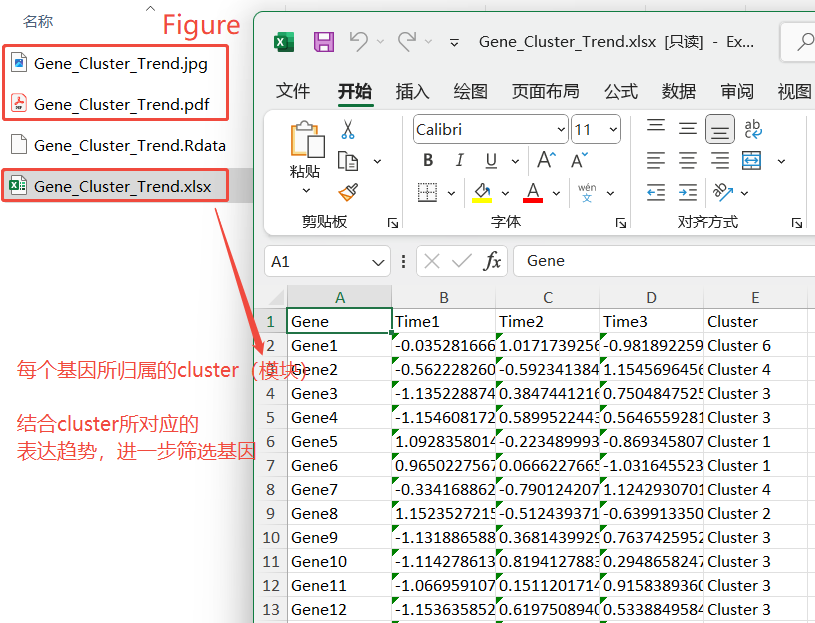Toggle bottom vertical alignment button

tap(719, 128)
